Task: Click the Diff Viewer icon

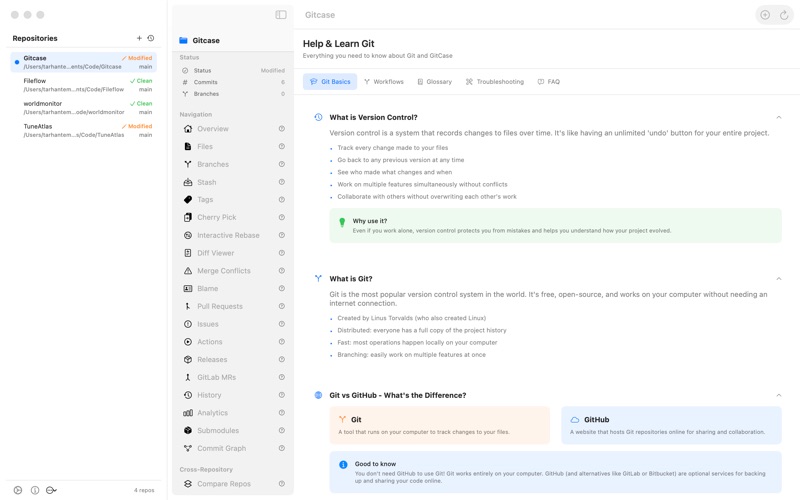Action: [x=188, y=253]
